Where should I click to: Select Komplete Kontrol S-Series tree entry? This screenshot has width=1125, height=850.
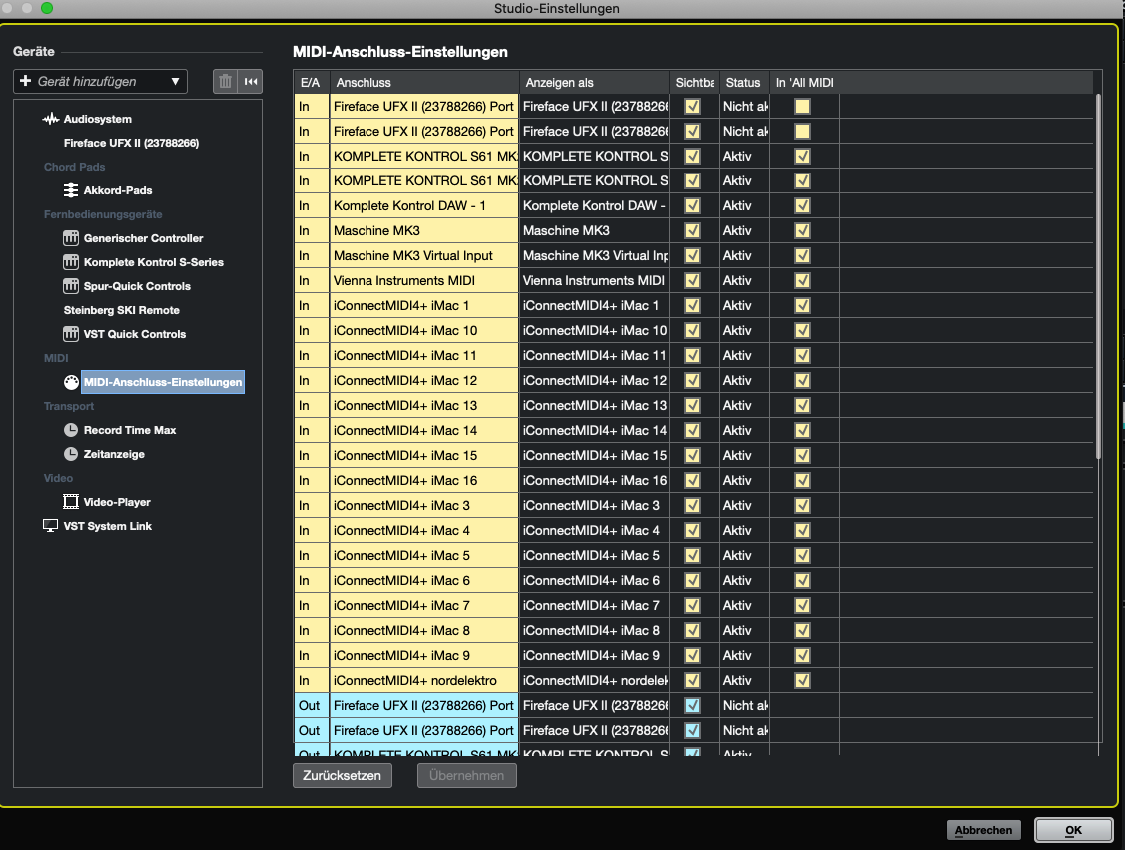pyautogui.click(x=154, y=262)
